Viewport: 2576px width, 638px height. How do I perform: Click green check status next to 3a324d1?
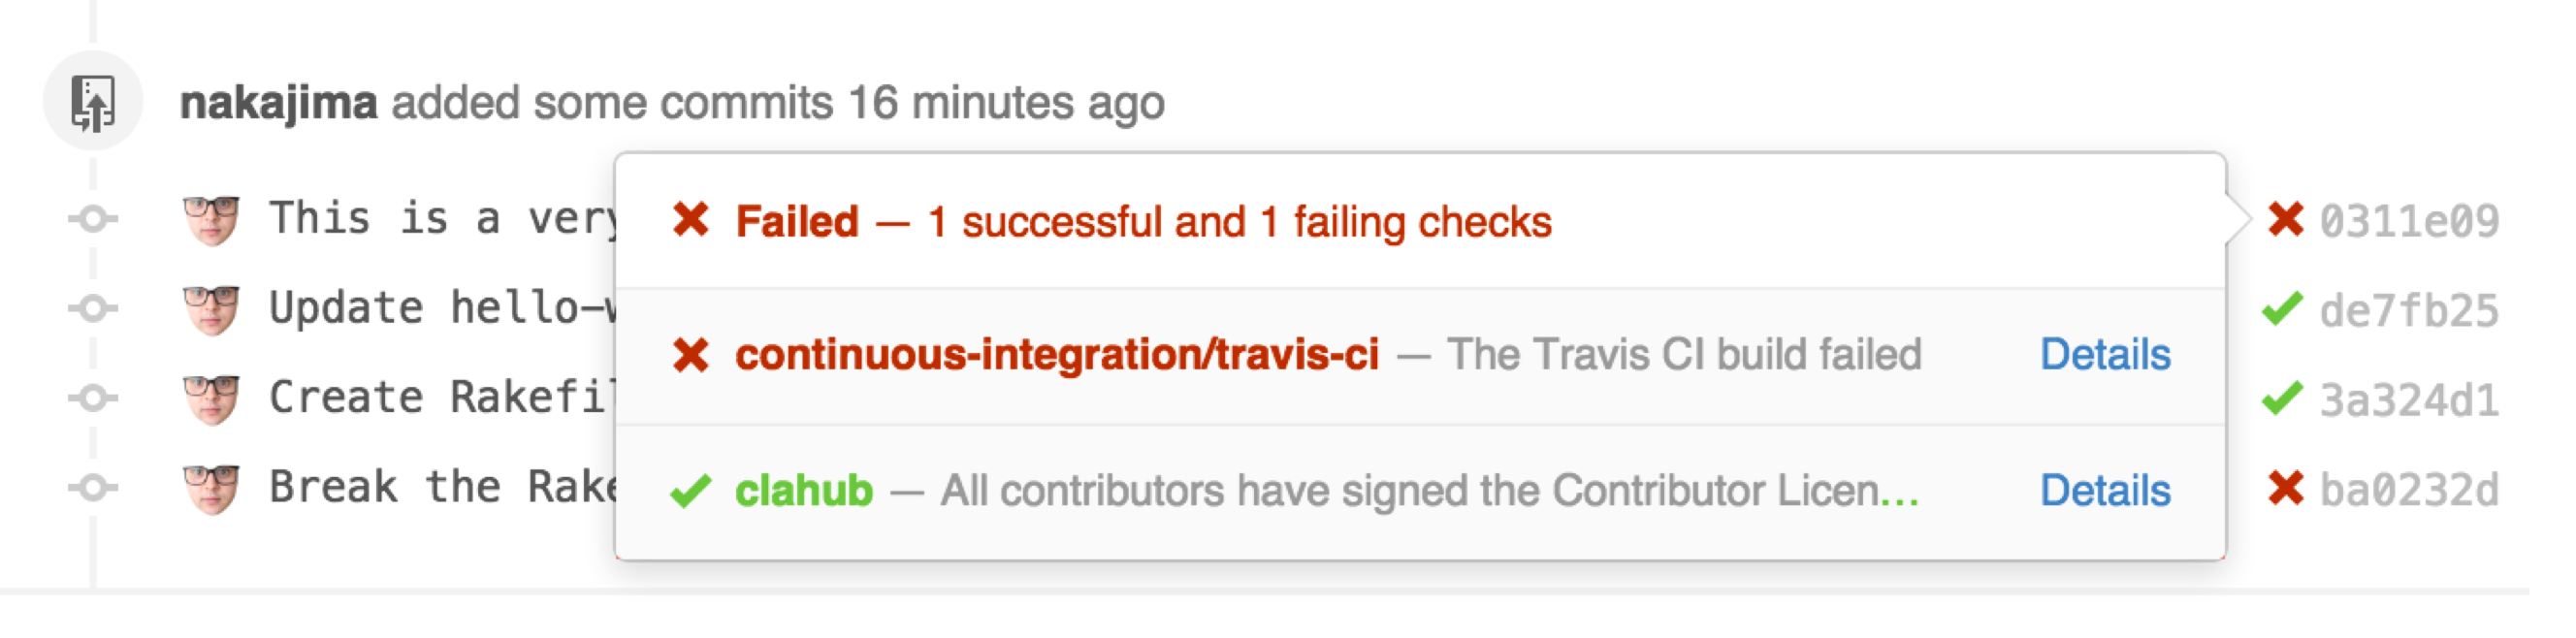(2281, 400)
